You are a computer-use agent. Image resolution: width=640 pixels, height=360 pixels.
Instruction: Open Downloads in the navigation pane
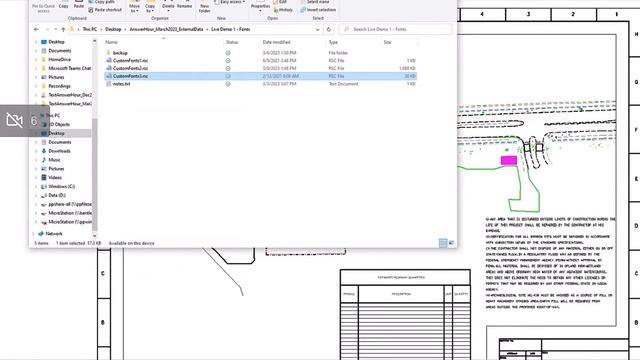(59, 151)
